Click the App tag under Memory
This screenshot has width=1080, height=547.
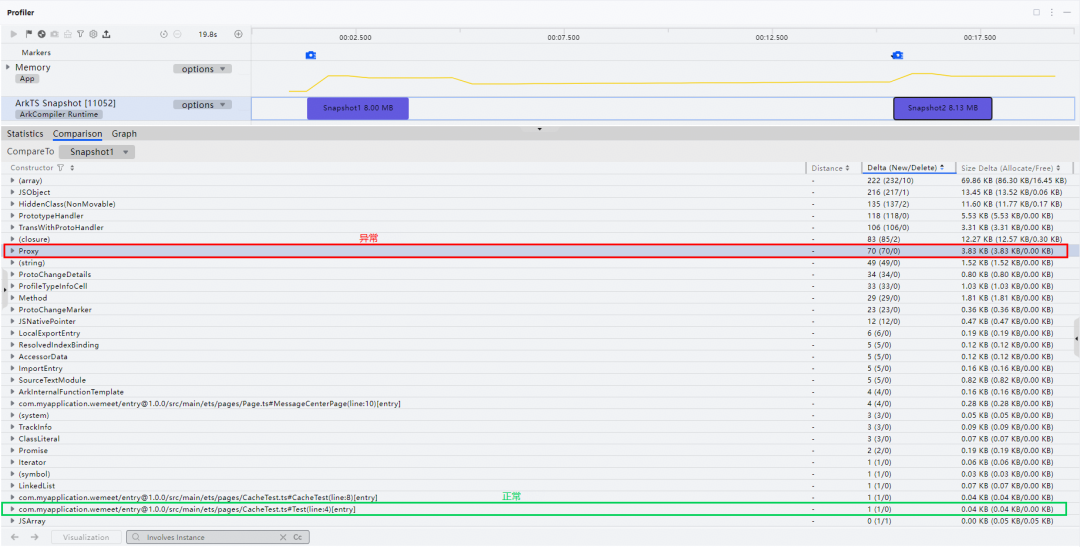point(27,79)
